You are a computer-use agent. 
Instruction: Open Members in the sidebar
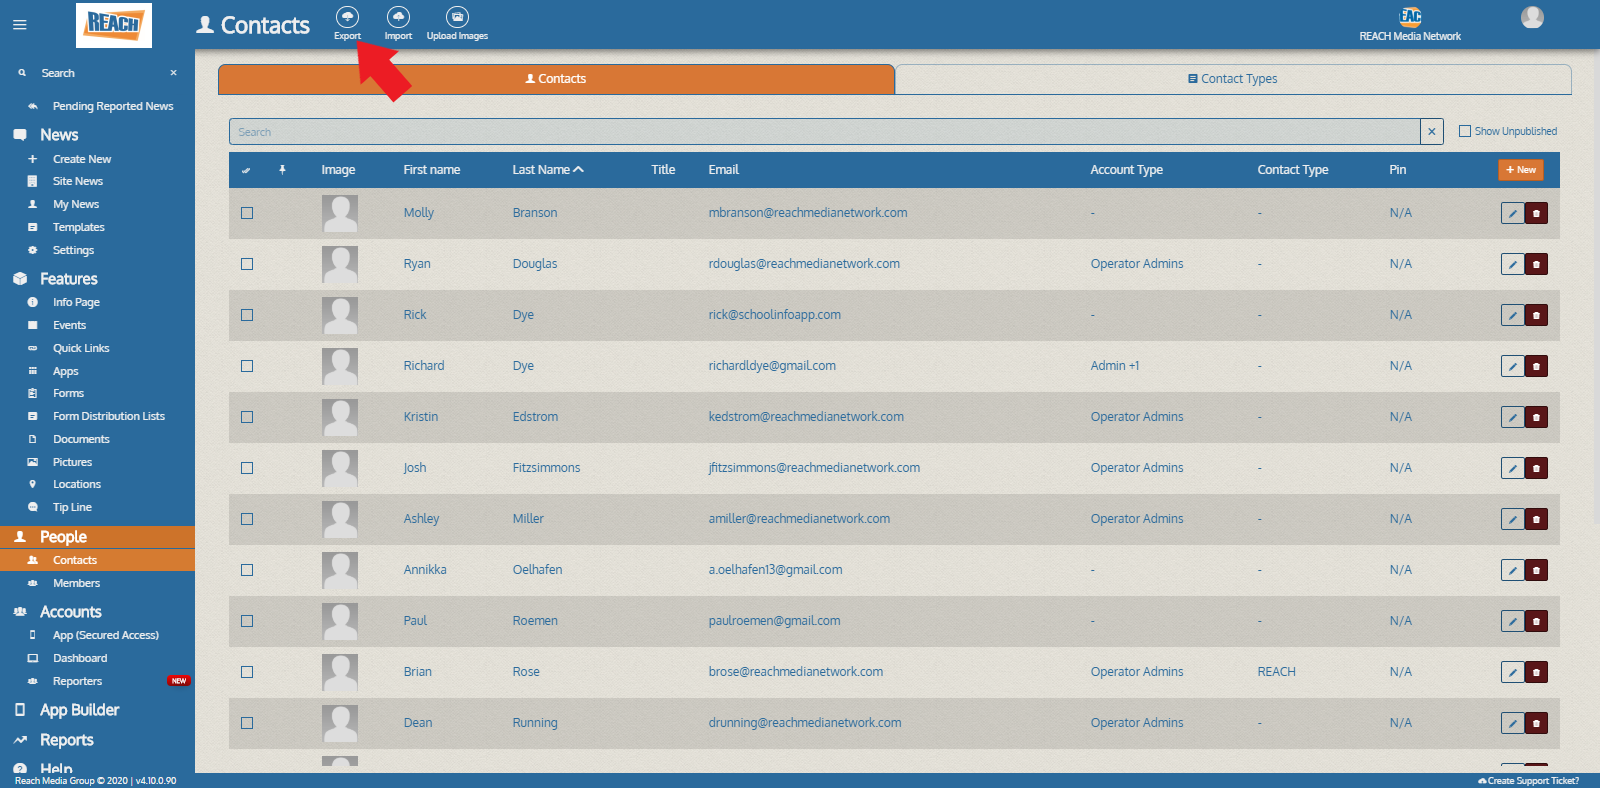coord(77,583)
